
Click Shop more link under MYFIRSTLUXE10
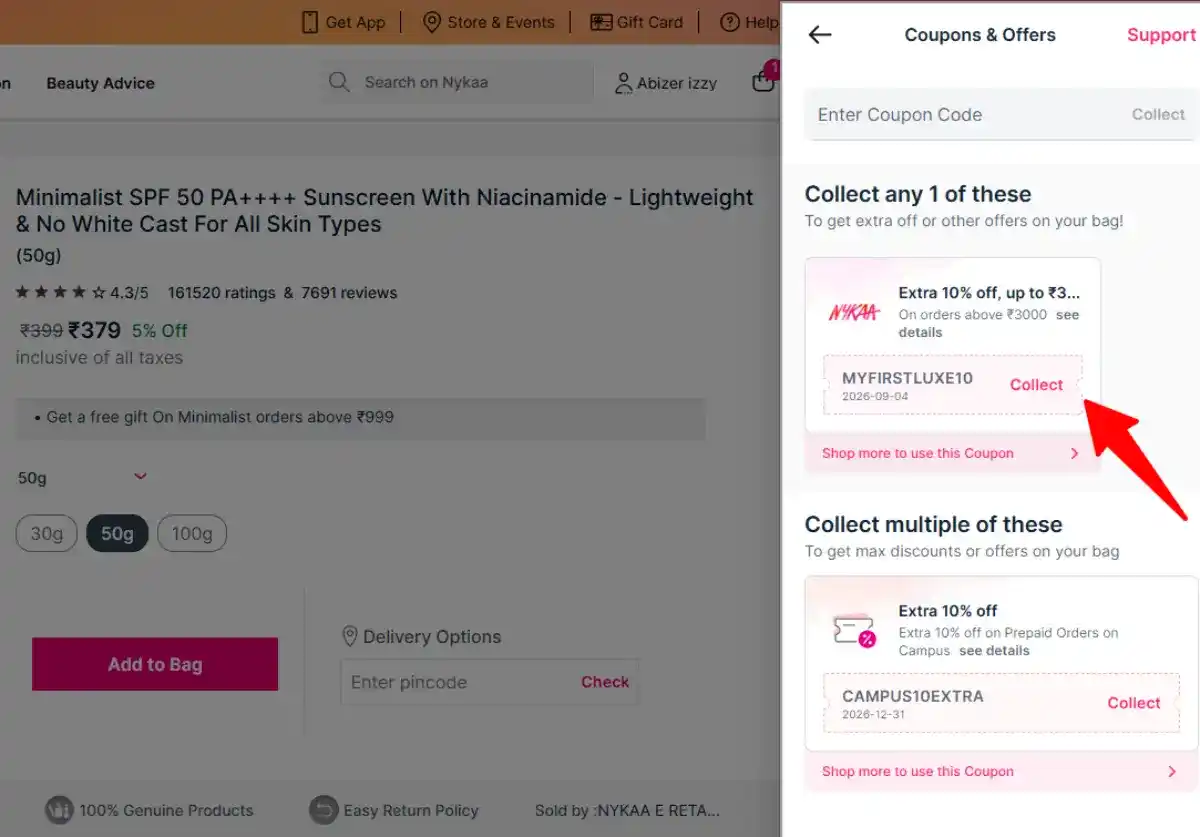[x=917, y=453]
